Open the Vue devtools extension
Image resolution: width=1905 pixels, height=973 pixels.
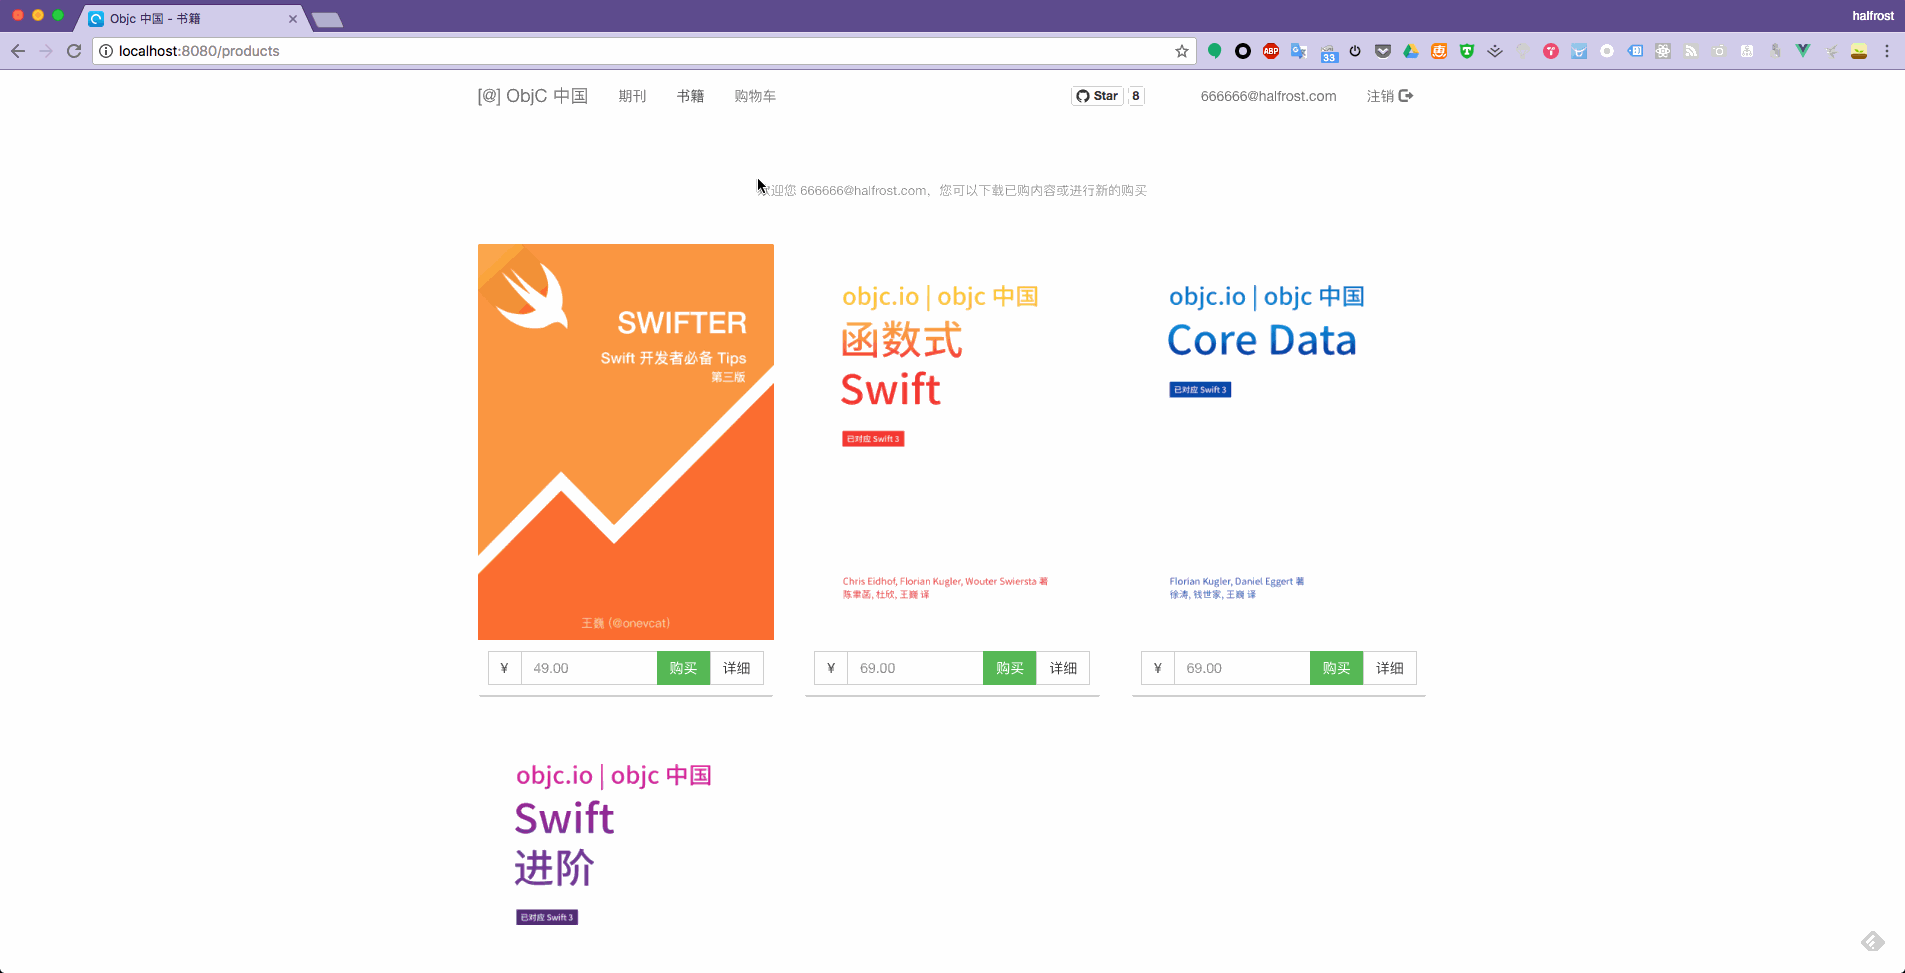1803,51
